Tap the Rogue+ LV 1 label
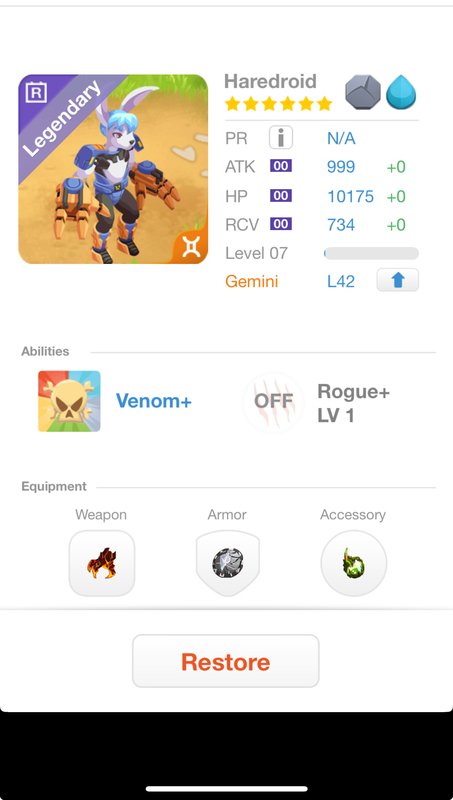This screenshot has height=800, width=453. coord(354,404)
